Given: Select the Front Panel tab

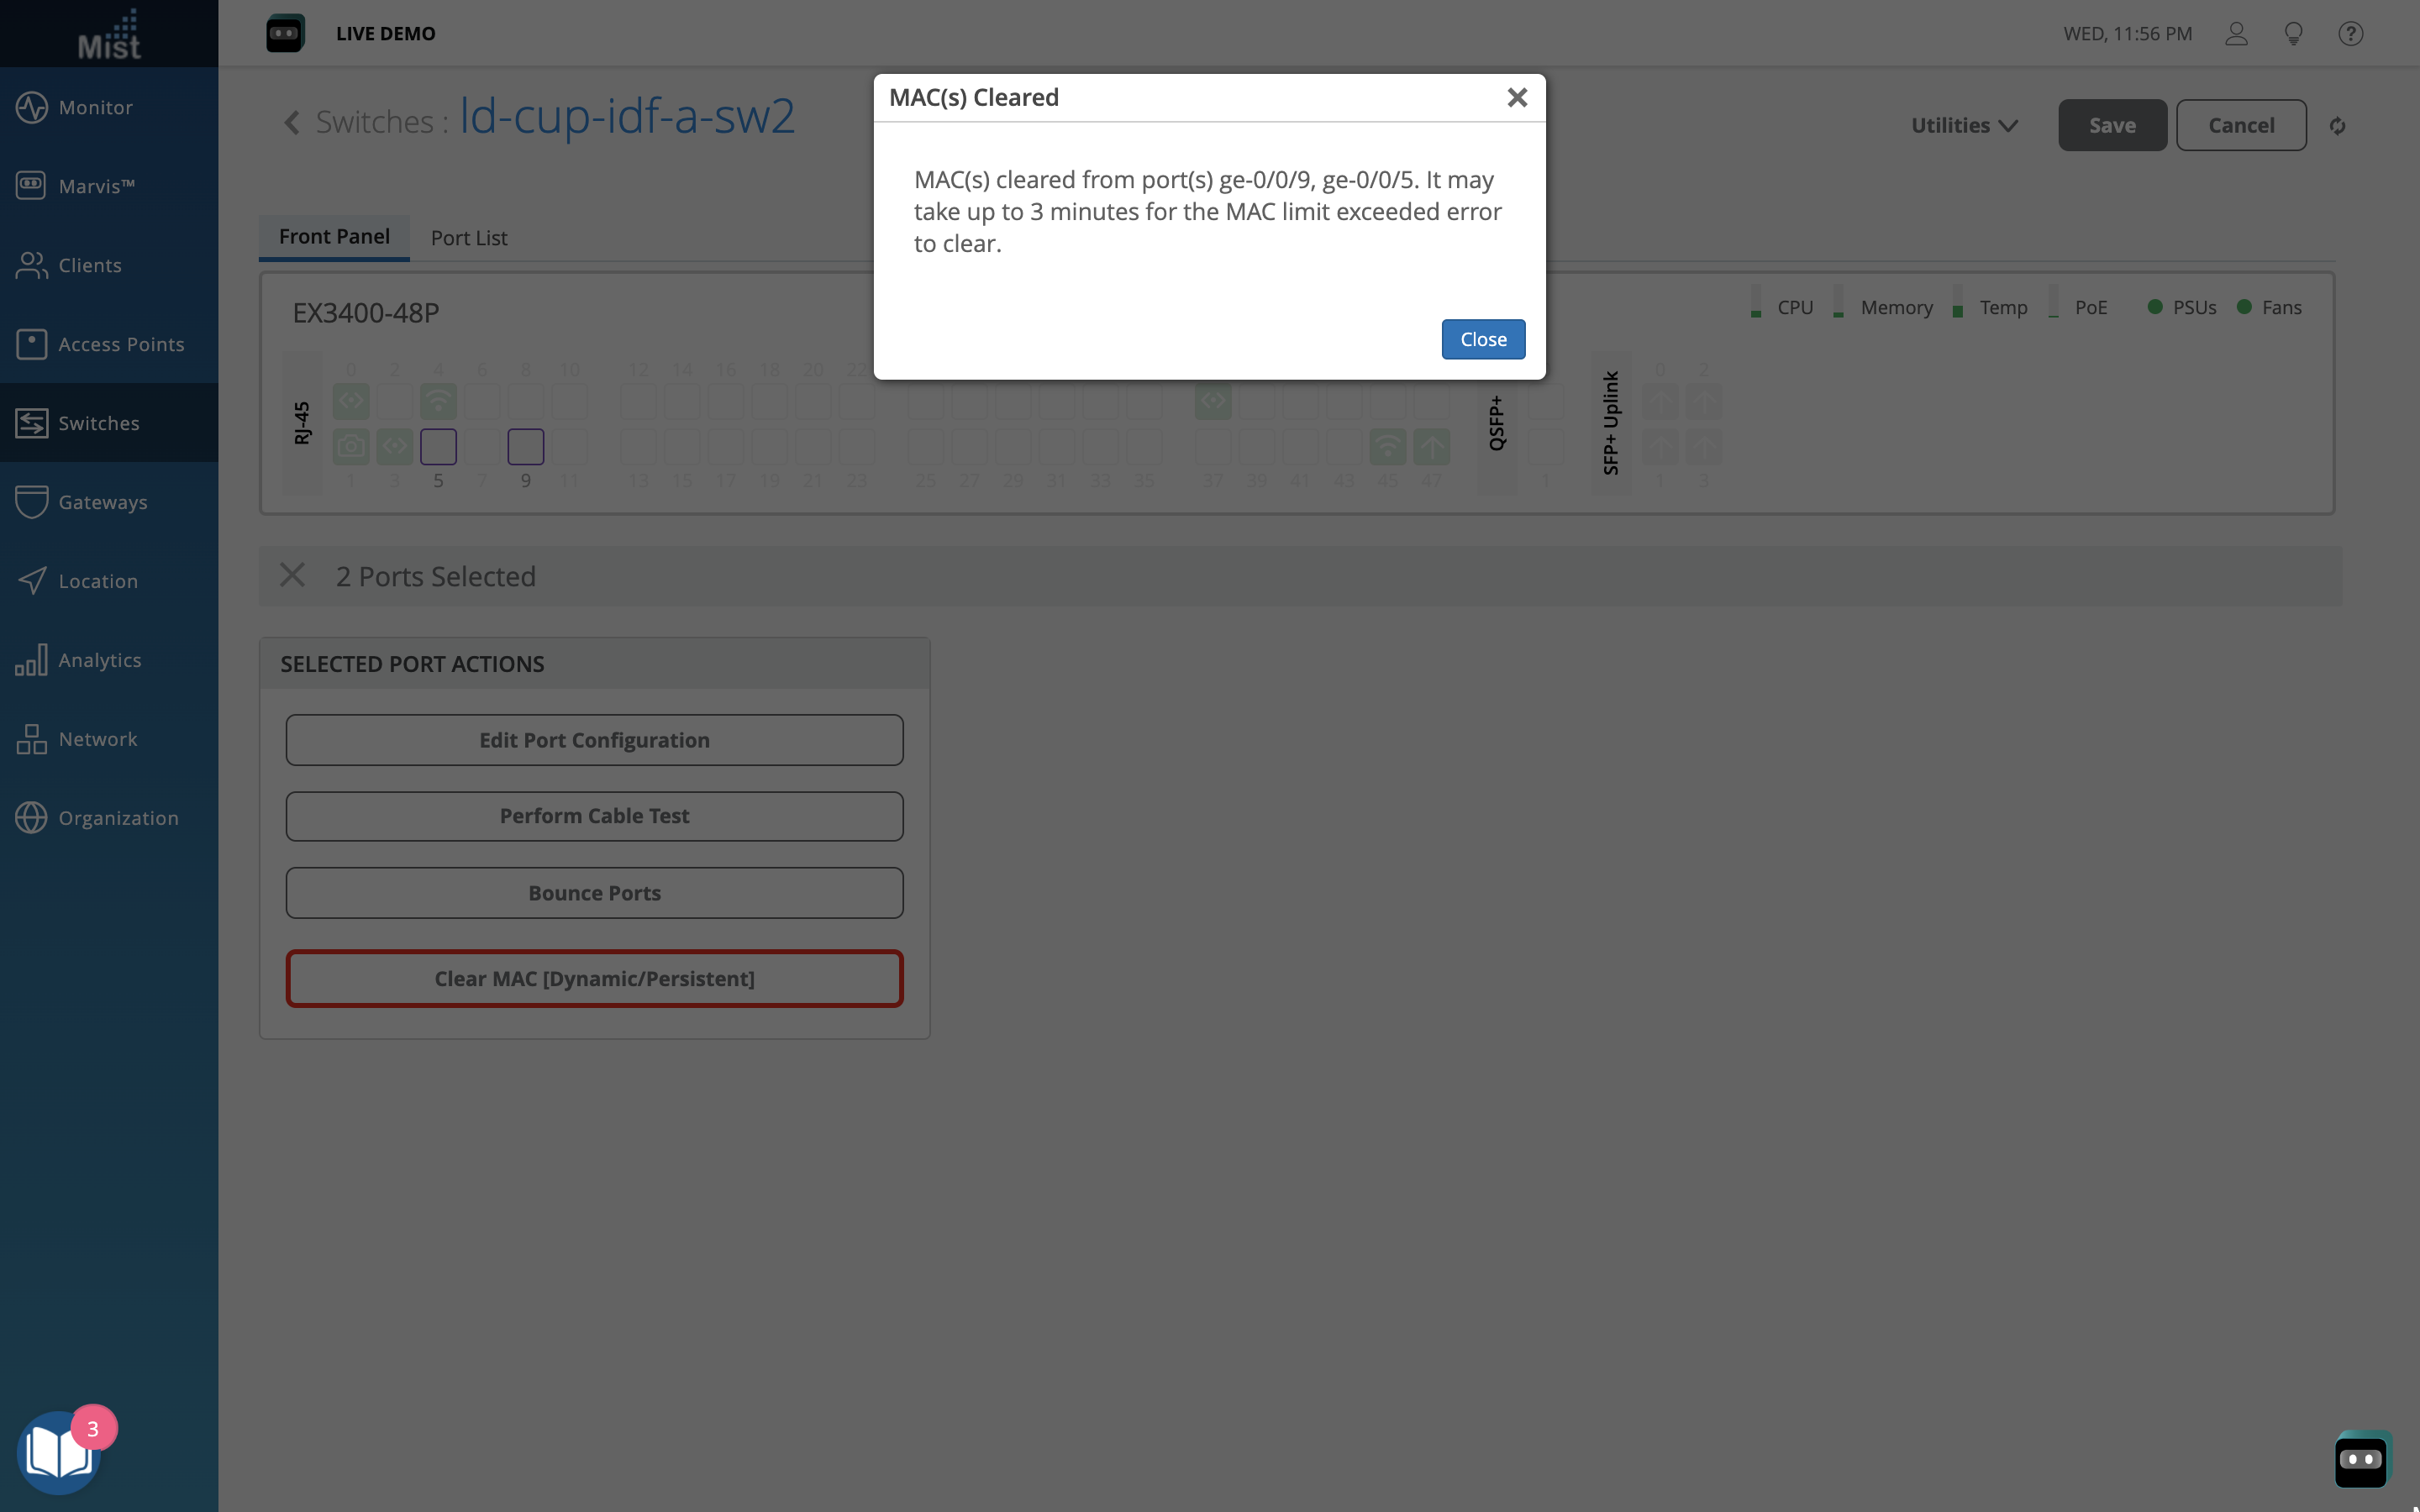Looking at the screenshot, I should (334, 237).
